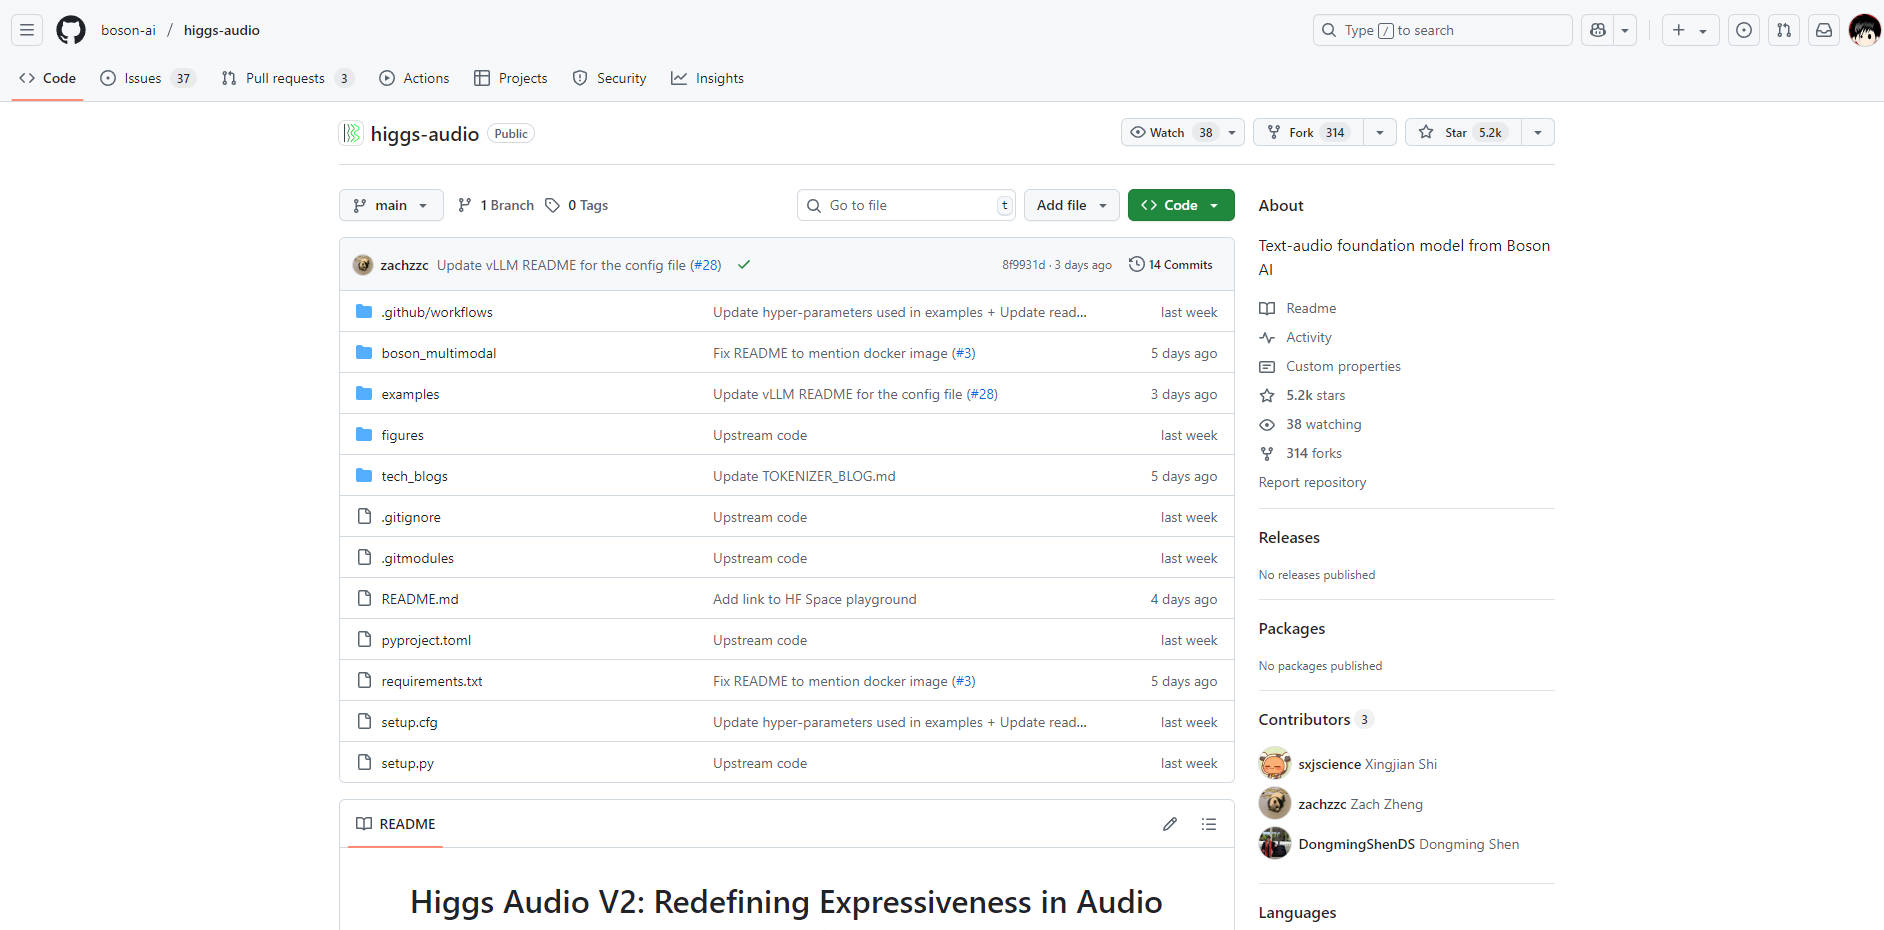This screenshot has height=930, width=1884.
Task: Open the Copilot chat icon
Action: tap(1598, 30)
